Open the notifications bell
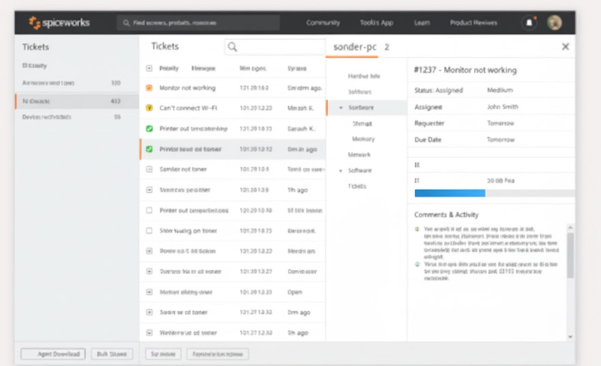Viewport: 601px width, 366px height. point(529,23)
